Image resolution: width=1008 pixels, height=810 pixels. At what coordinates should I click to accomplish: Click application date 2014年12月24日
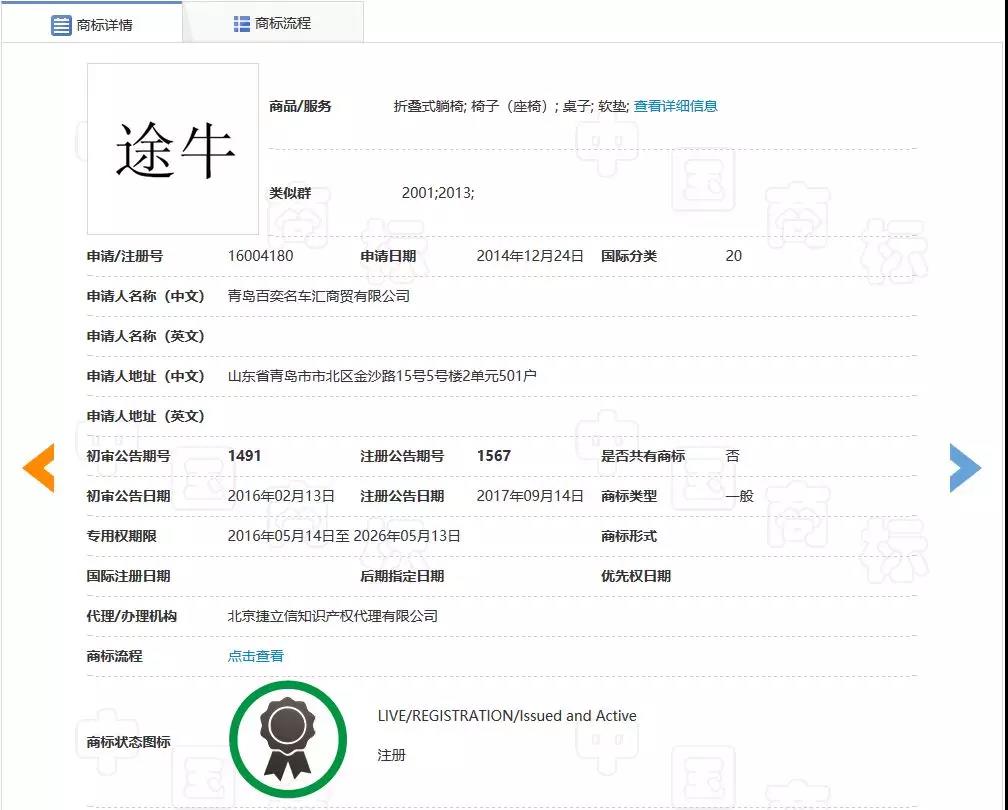pos(530,256)
